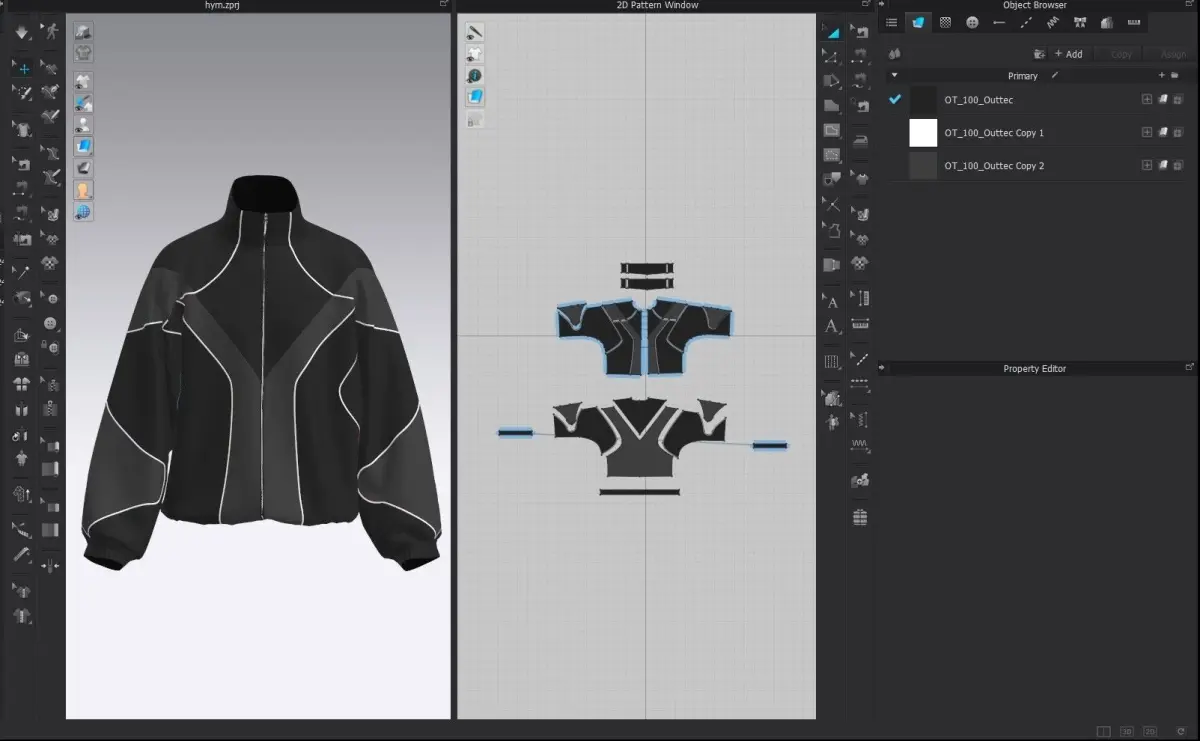Expand the Object Browser panel arrow
Screen dimensions: 1200x741
click(881, 5)
